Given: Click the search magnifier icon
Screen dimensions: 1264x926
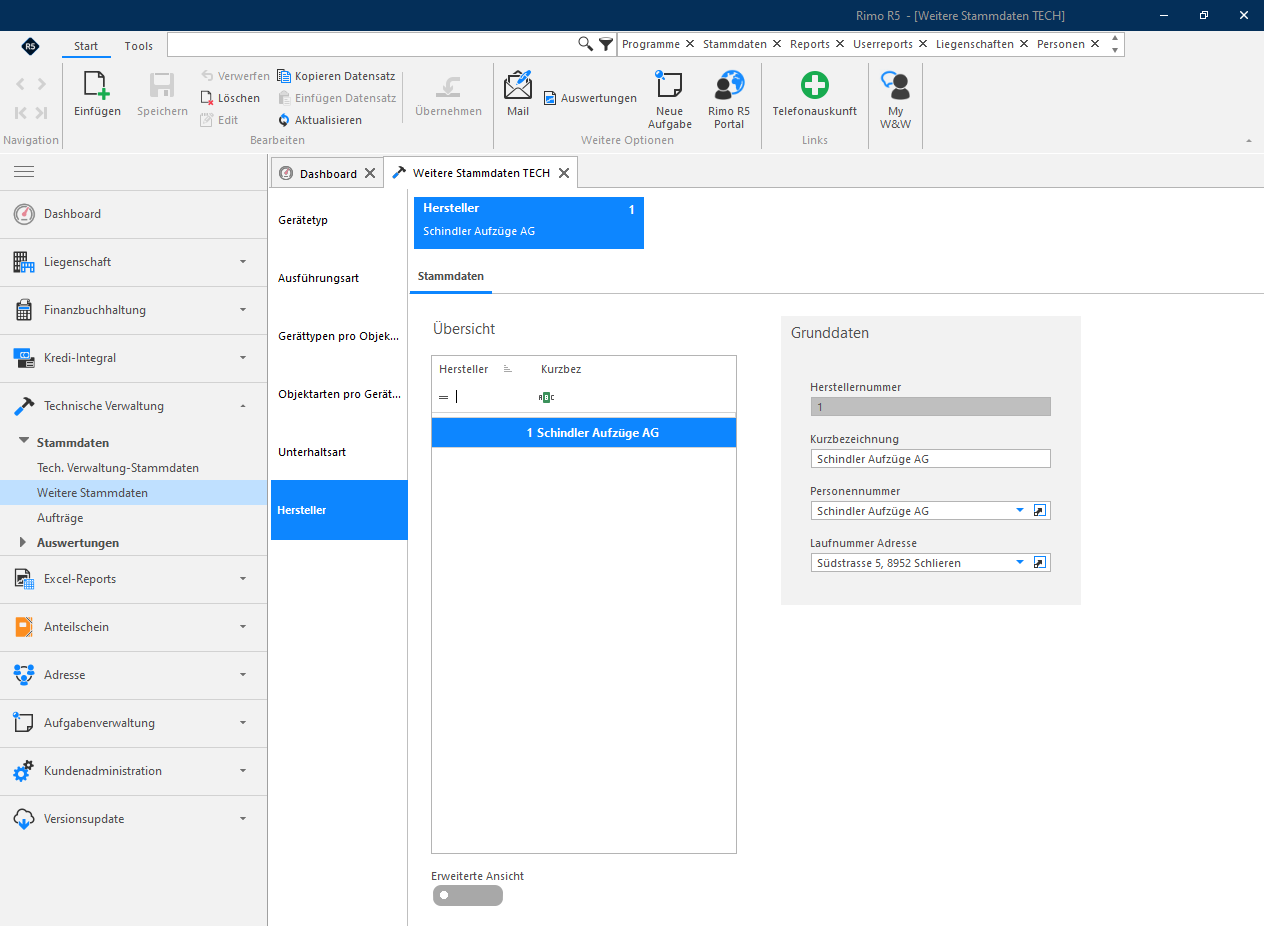Looking at the screenshot, I should coord(586,44).
